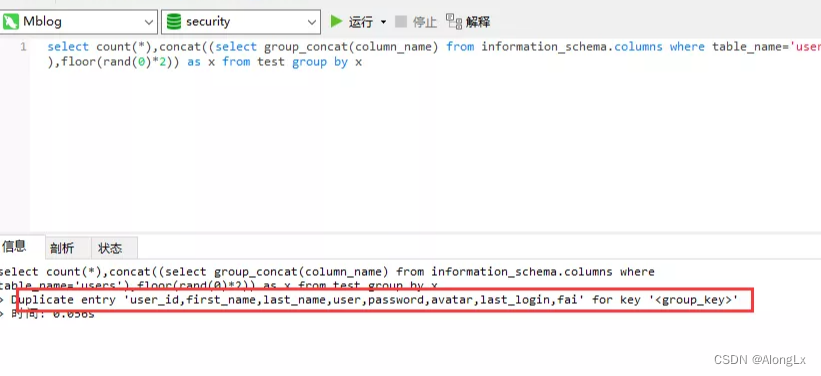
Task: Click the Stop button
Action: pos(416,22)
